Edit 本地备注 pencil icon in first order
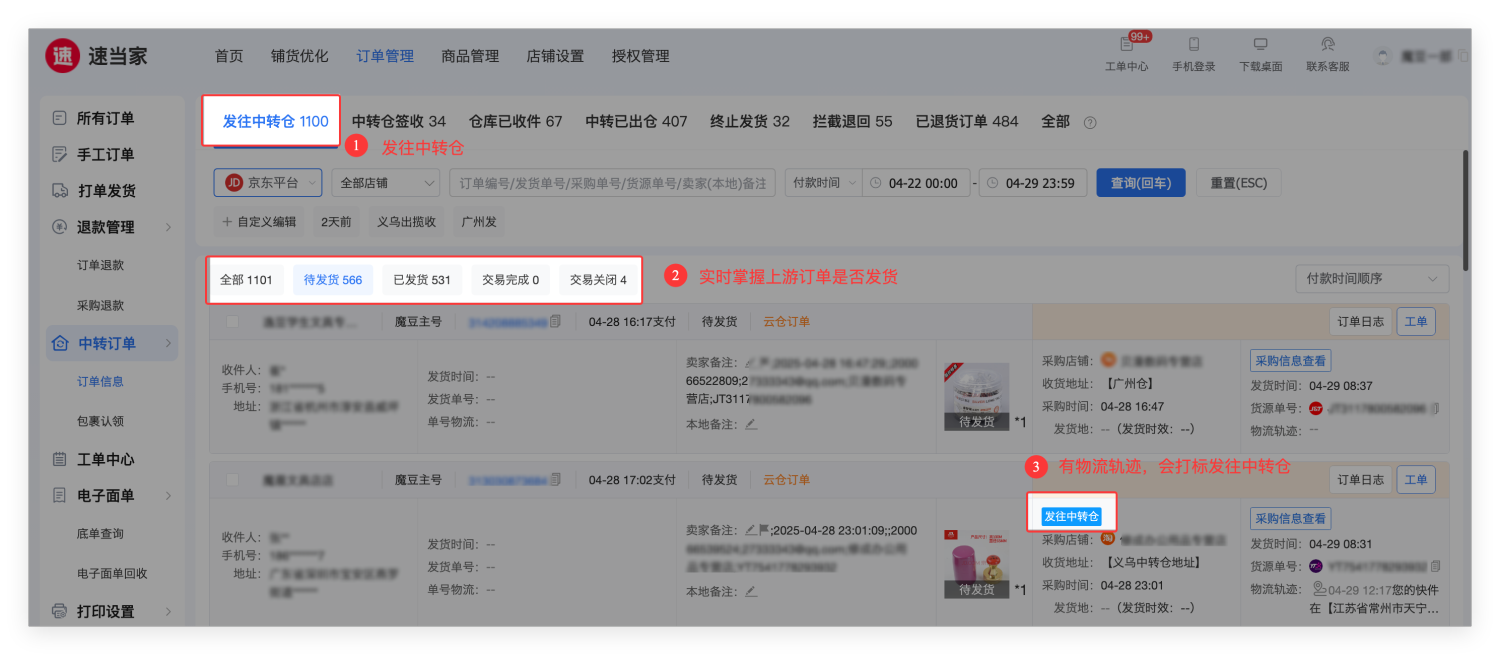The height and width of the screenshot is (655, 1500). 751,424
